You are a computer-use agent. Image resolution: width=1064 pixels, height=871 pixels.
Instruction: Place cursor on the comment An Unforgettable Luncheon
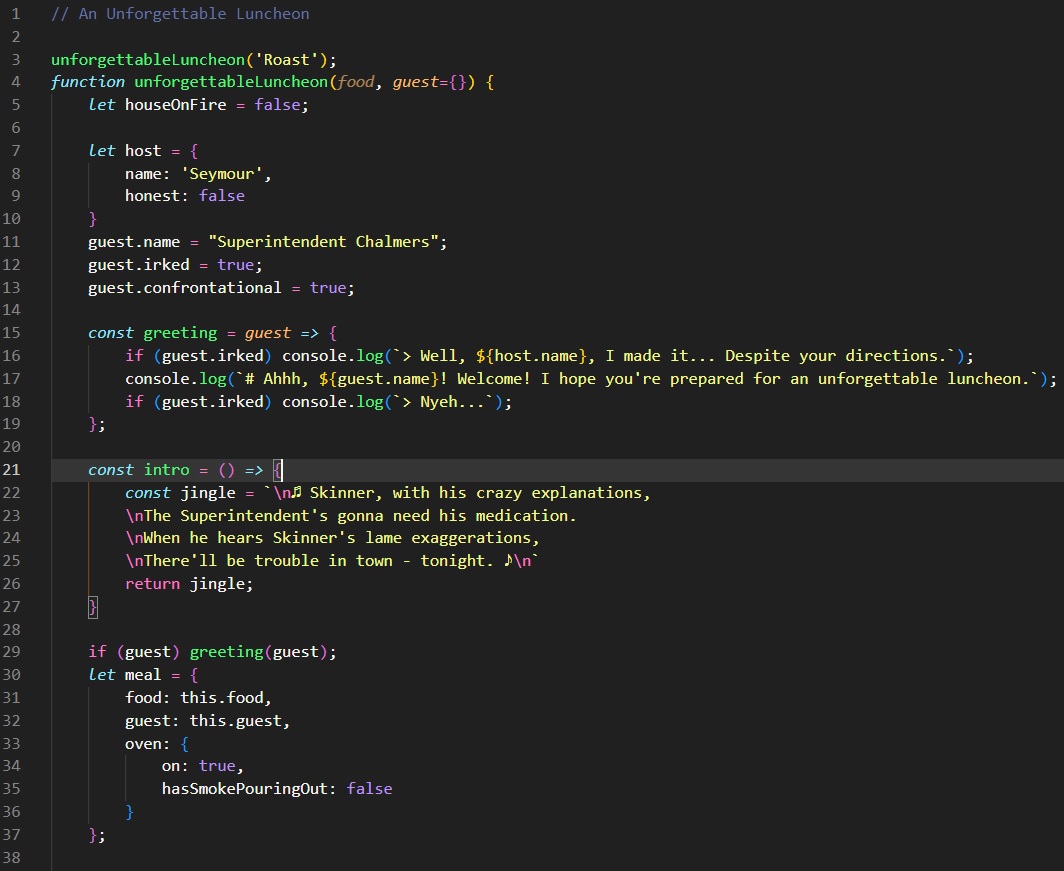coord(180,13)
